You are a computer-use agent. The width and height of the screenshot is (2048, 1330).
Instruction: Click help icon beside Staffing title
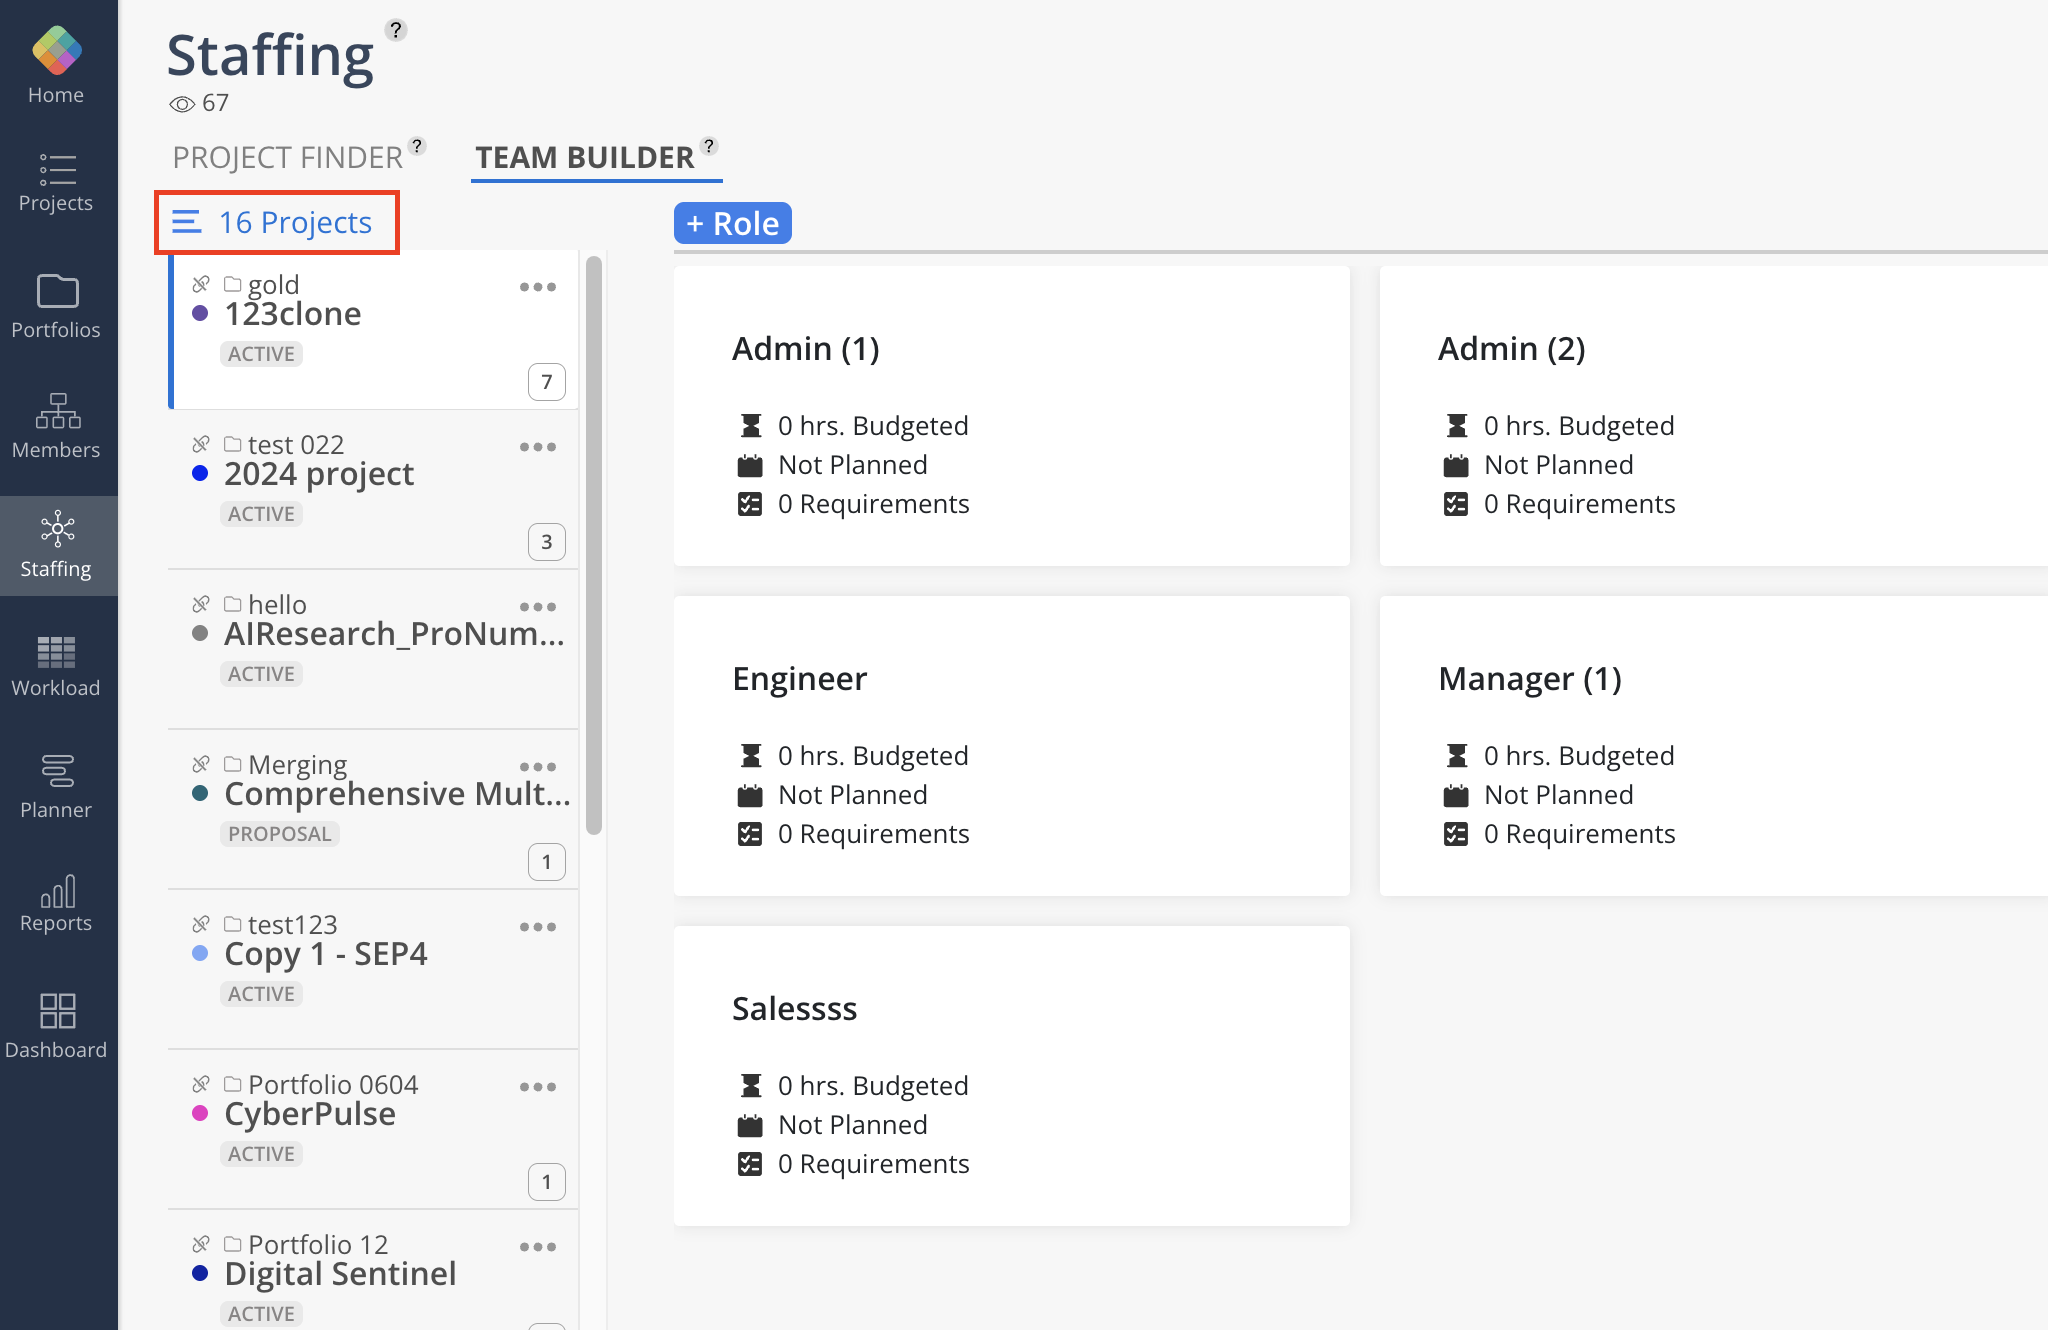coord(396,30)
